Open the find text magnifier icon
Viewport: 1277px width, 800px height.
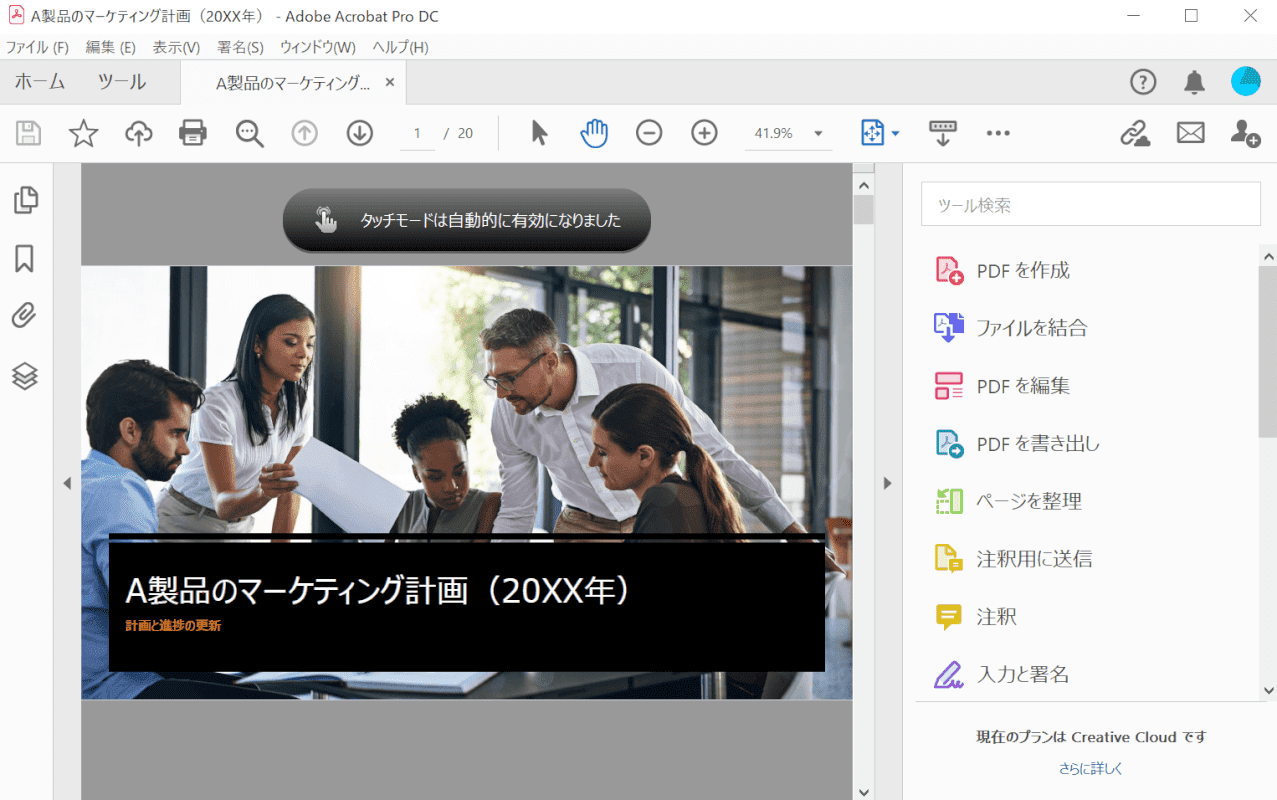(249, 133)
